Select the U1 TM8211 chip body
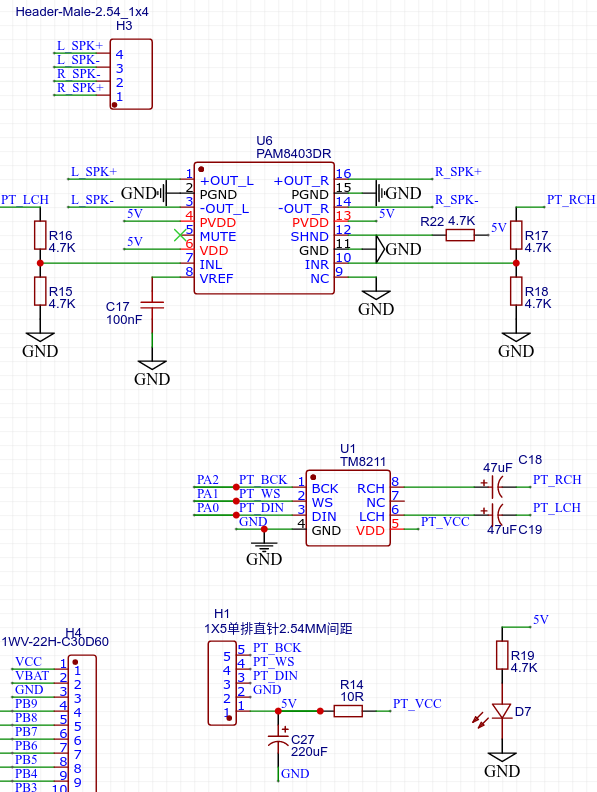The image size is (597, 792). [348, 508]
